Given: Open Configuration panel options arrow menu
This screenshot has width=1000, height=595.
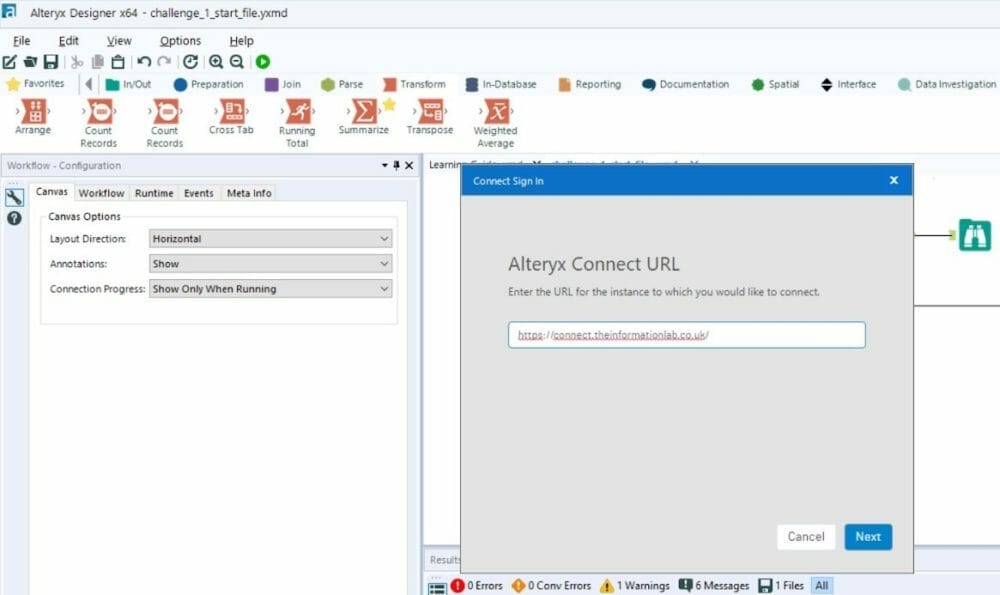Looking at the screenshot, I should 385,165.
